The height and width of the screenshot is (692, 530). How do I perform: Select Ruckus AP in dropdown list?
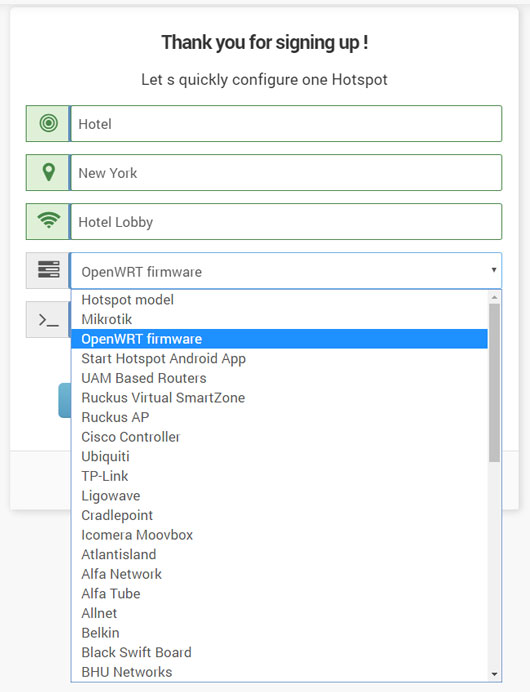pos(279,417)
